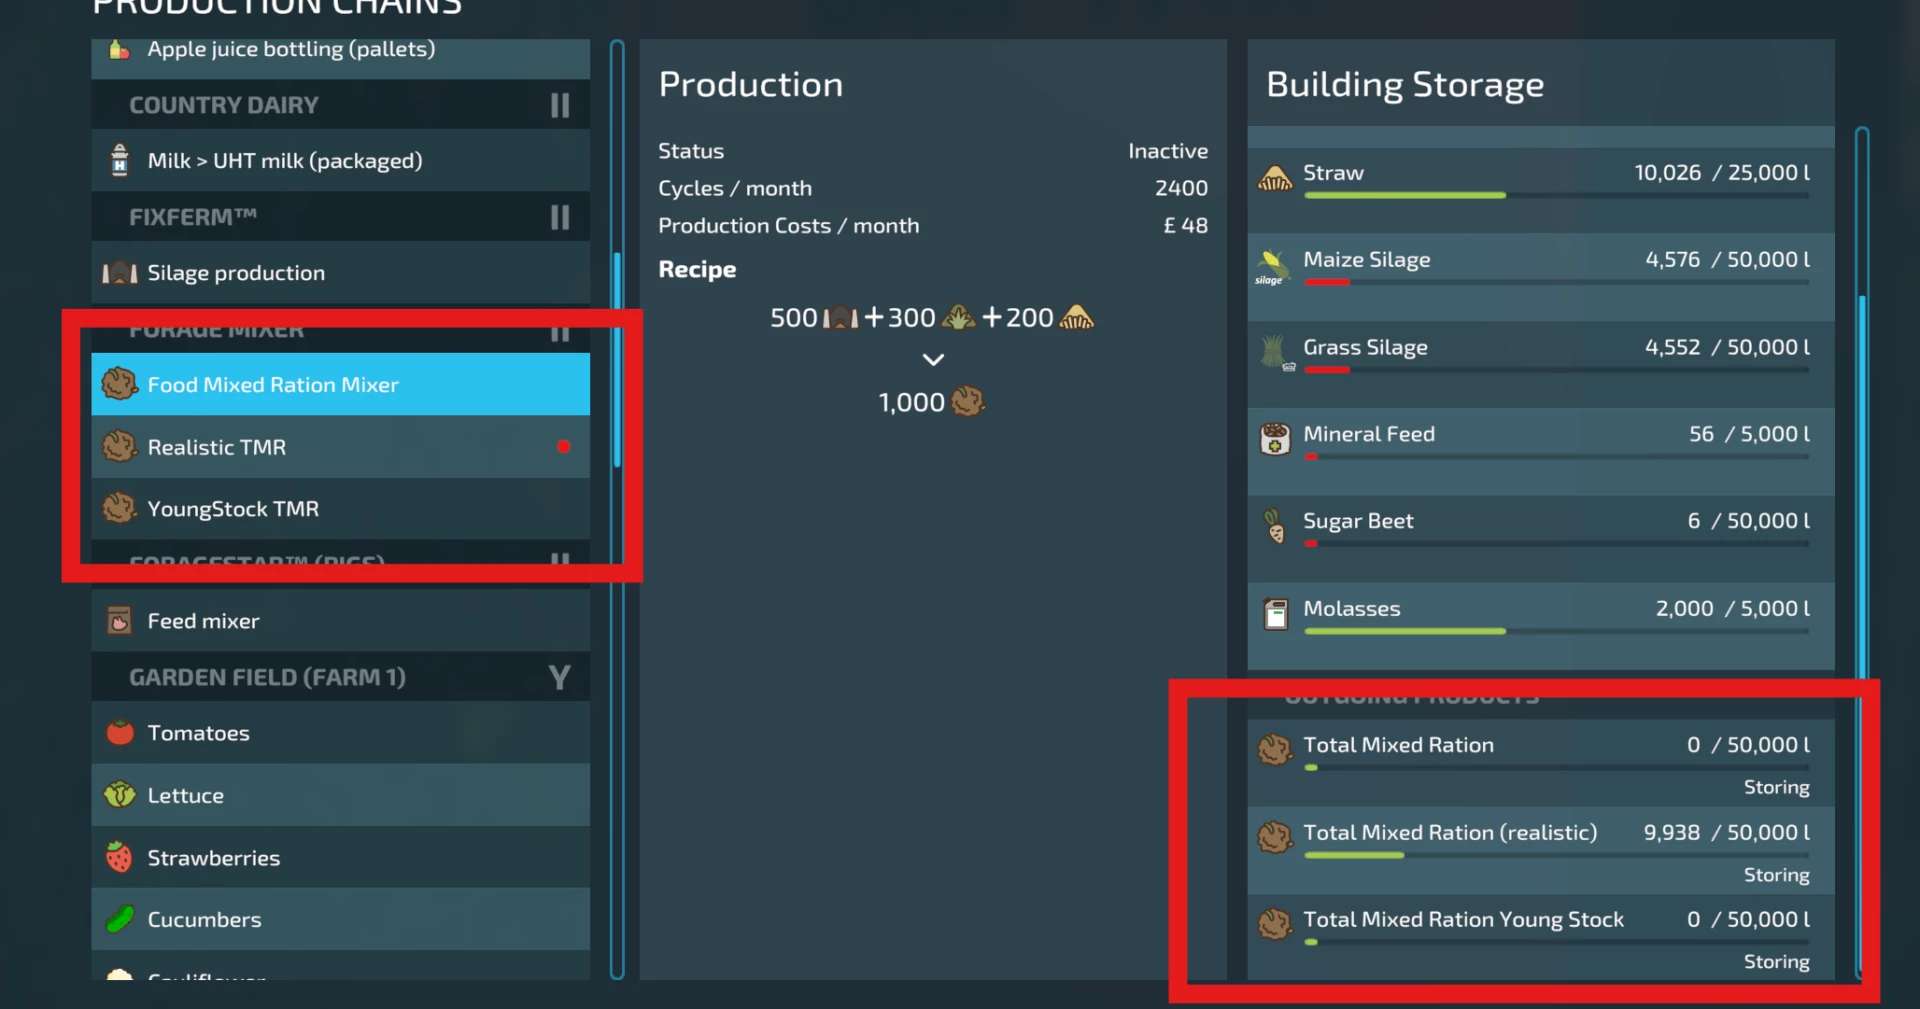Click the Tomatoes icon in list
This screenshot has height=1009, width=1920.
click(120, 733)
